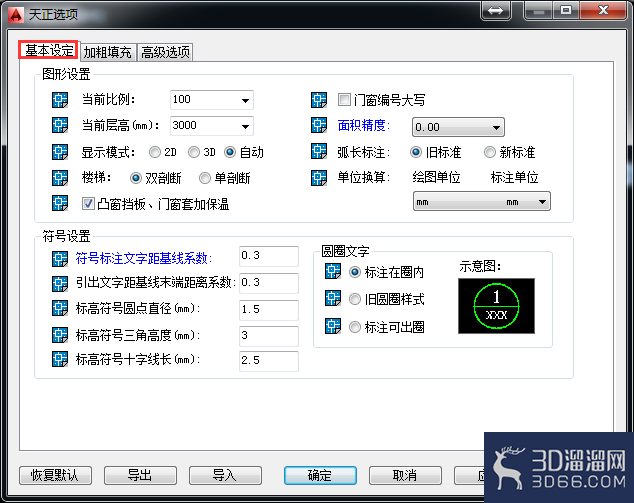Click the icon beside 符号标注文字距基线系数

(x=60, y=259)
